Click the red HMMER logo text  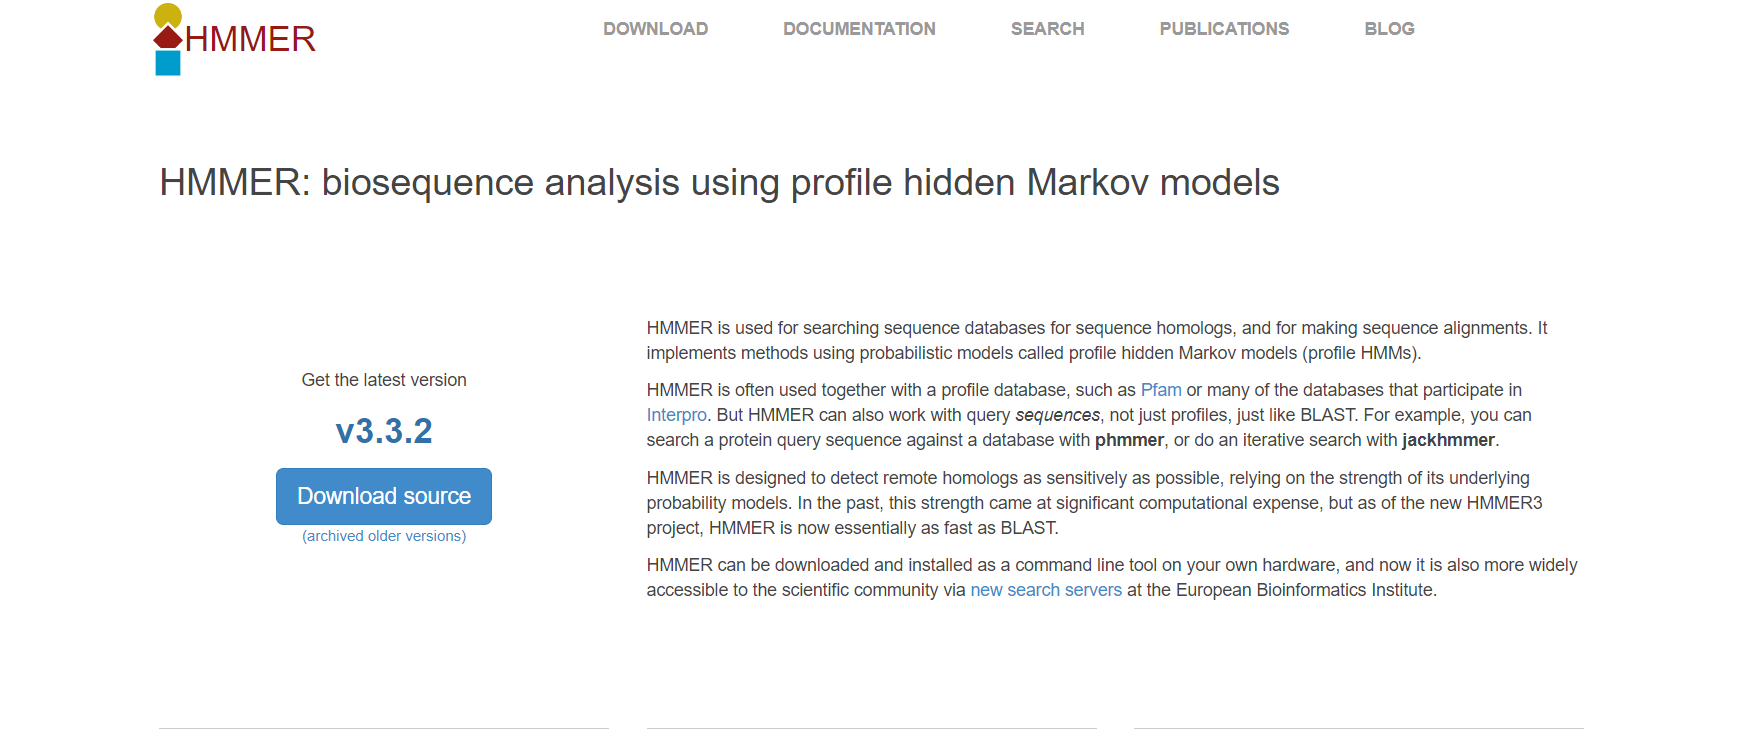pos(250,39)
